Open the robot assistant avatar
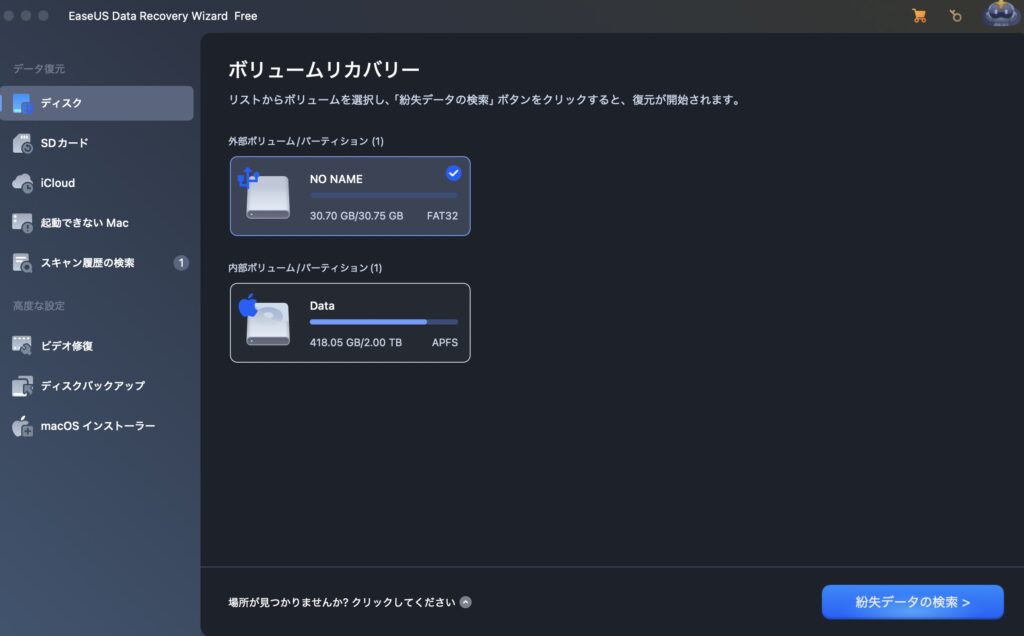The image size is (1024, 636). pyautogui.click(x=1001, y=14)
